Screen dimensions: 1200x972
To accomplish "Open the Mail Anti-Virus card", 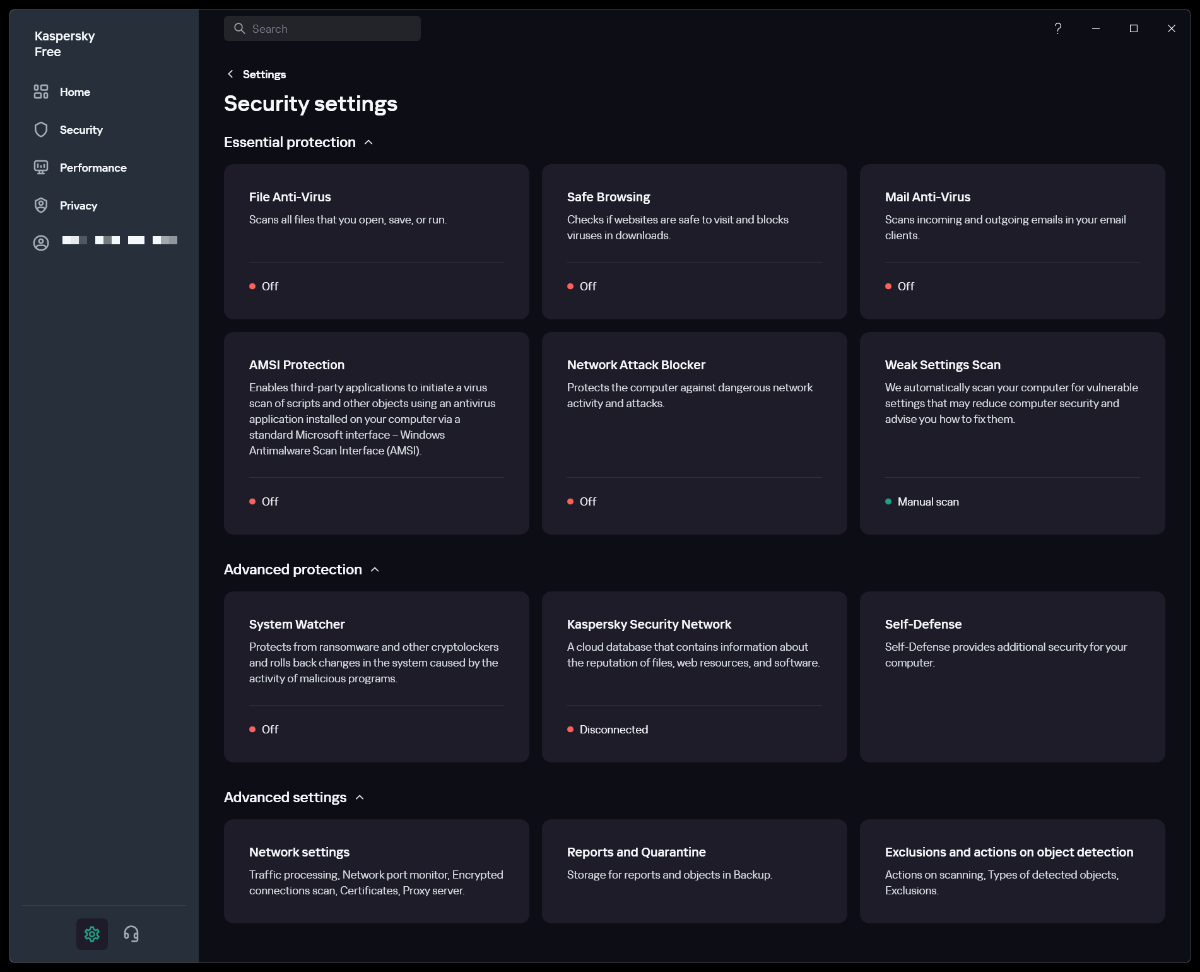I will coord(1012,242).
